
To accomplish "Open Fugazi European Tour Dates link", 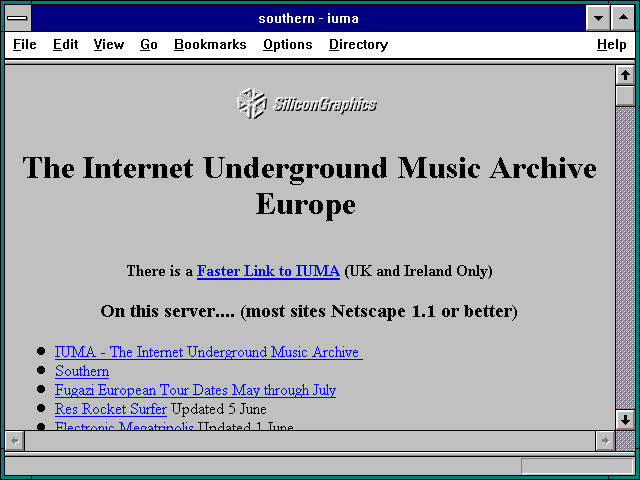I will [196, 390].
